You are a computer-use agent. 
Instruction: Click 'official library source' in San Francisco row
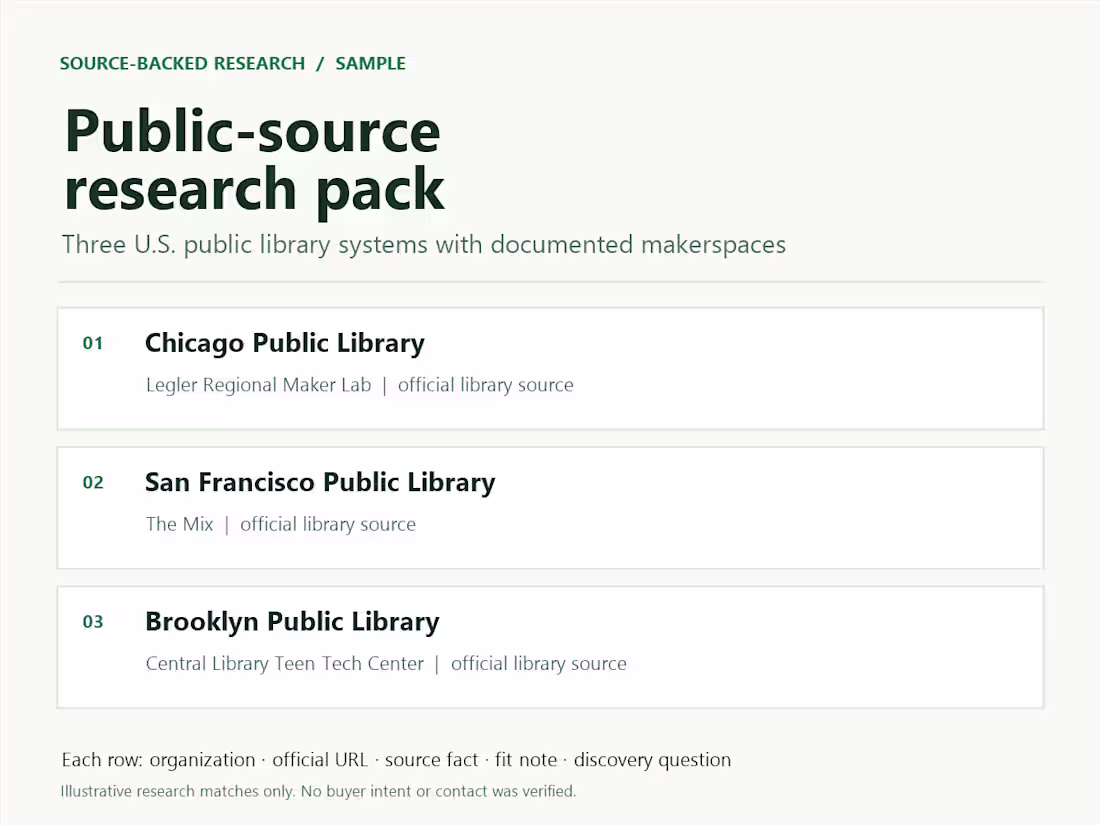(328, 524)
